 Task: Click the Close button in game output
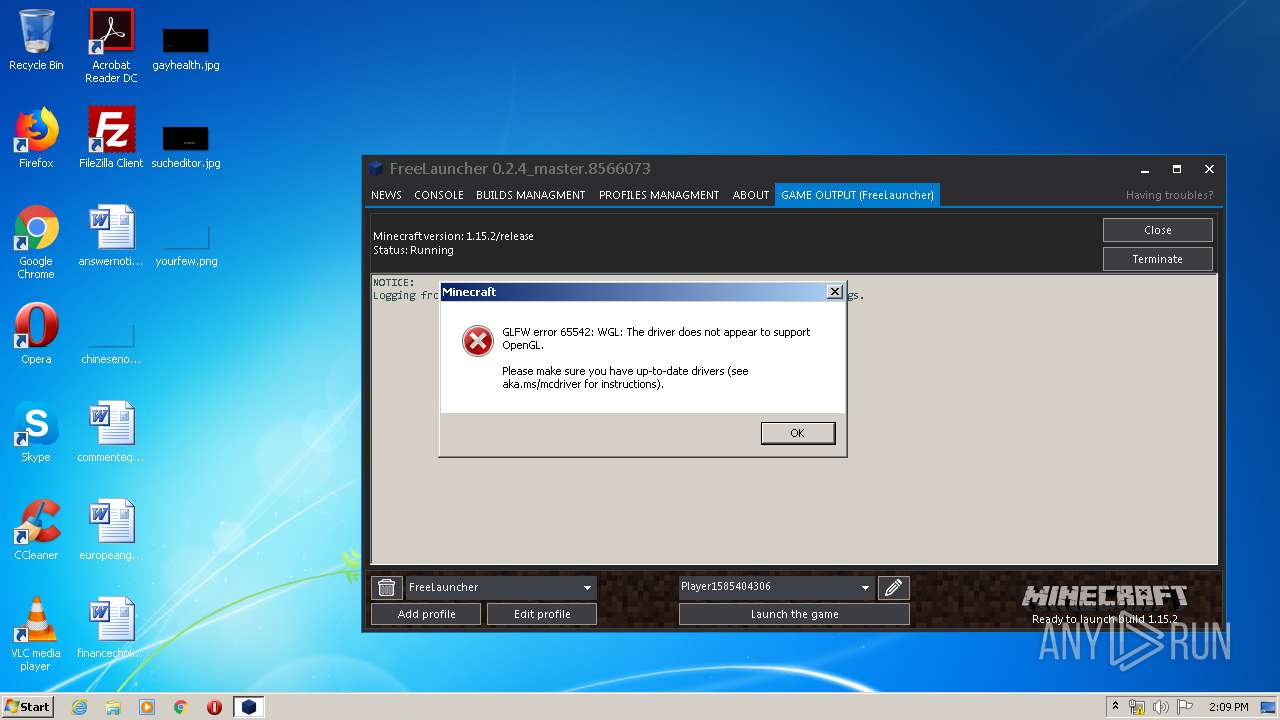click(1158, 230)
